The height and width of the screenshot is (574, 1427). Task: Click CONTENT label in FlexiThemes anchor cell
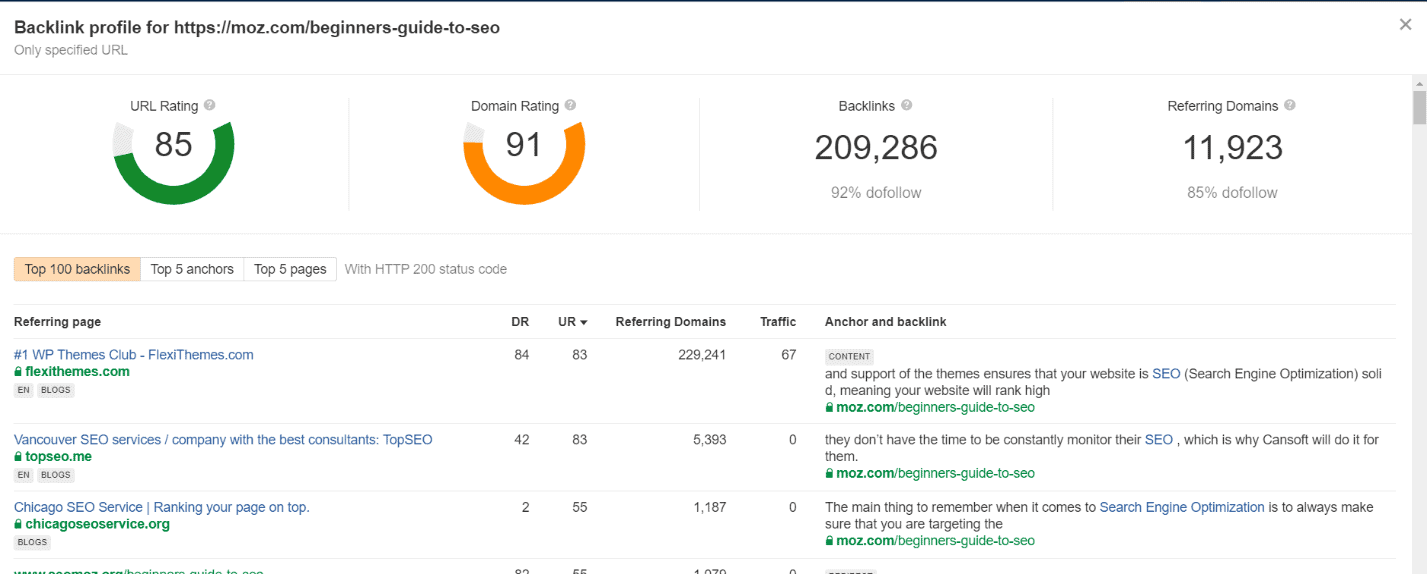click(x=850, y=356)
